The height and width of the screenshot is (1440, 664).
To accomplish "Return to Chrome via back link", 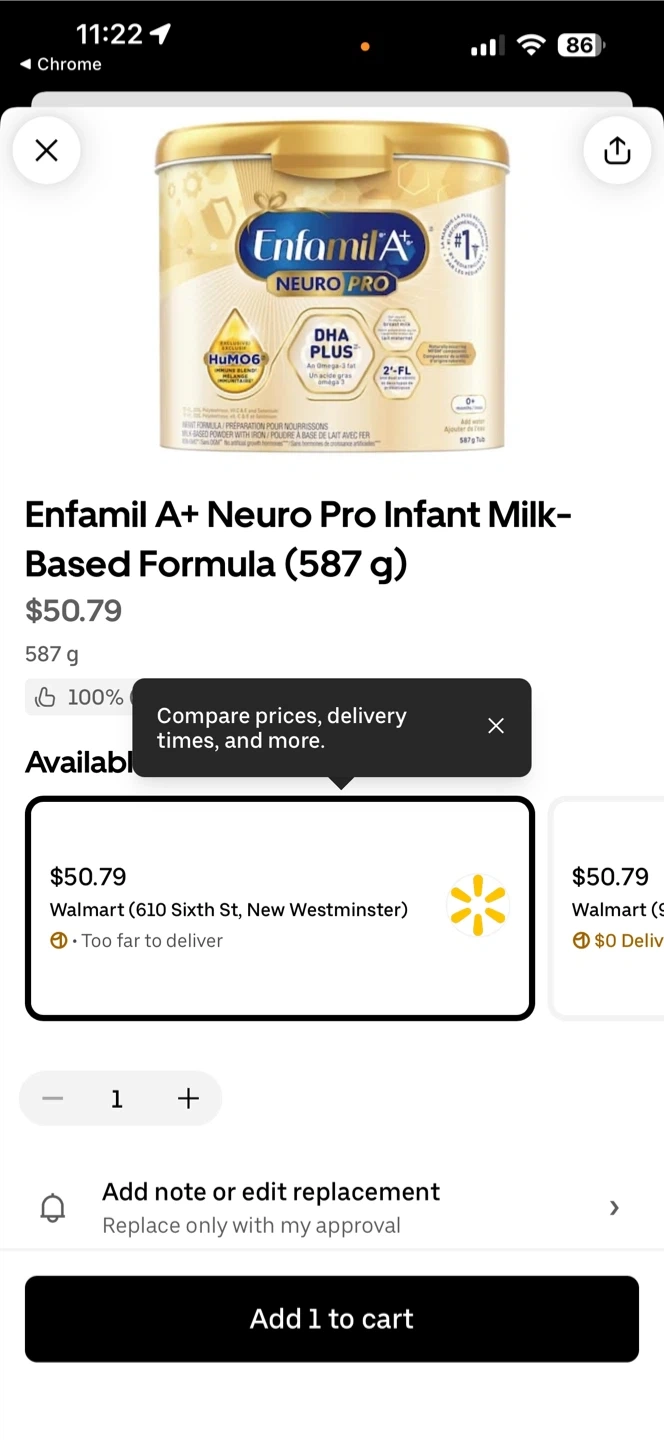I will point(60,64).
